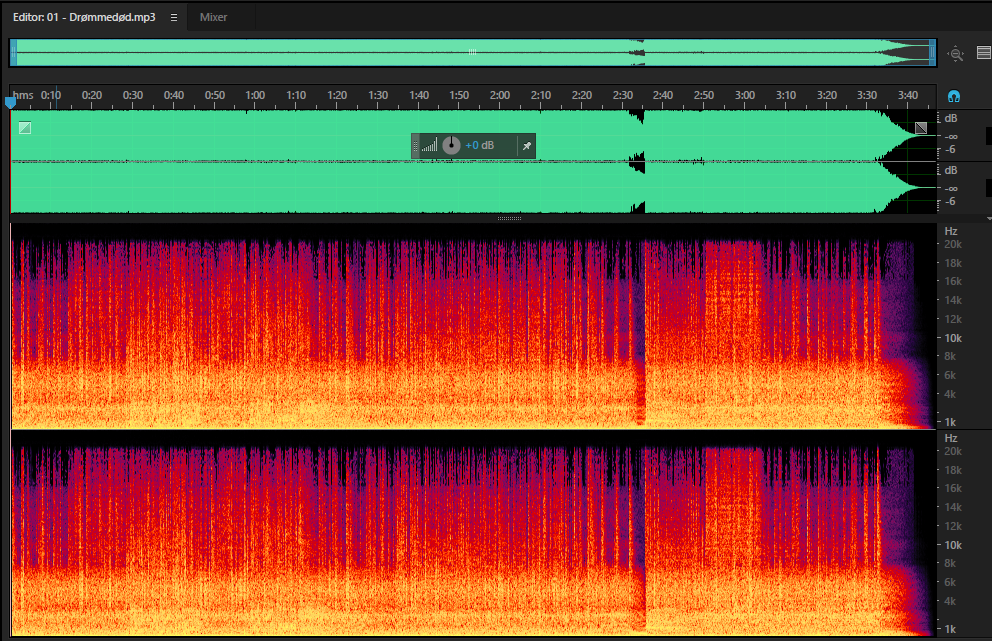Click the left handle of zoom navigator
This screenshot has width=992, height=641.
click(13, 53)
